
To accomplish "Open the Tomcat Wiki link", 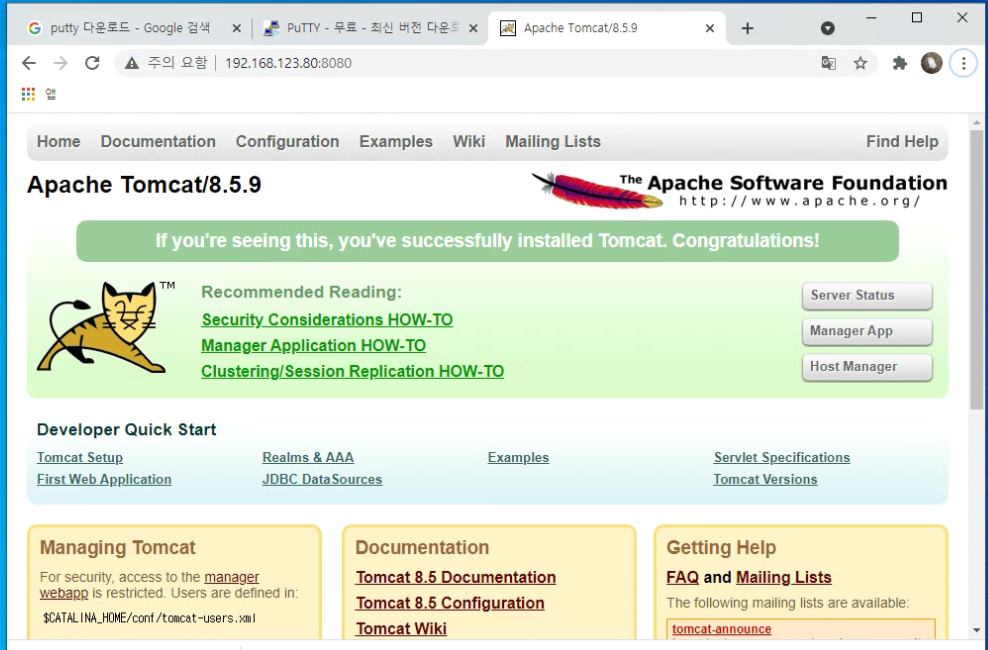I will tap(401, 629).
